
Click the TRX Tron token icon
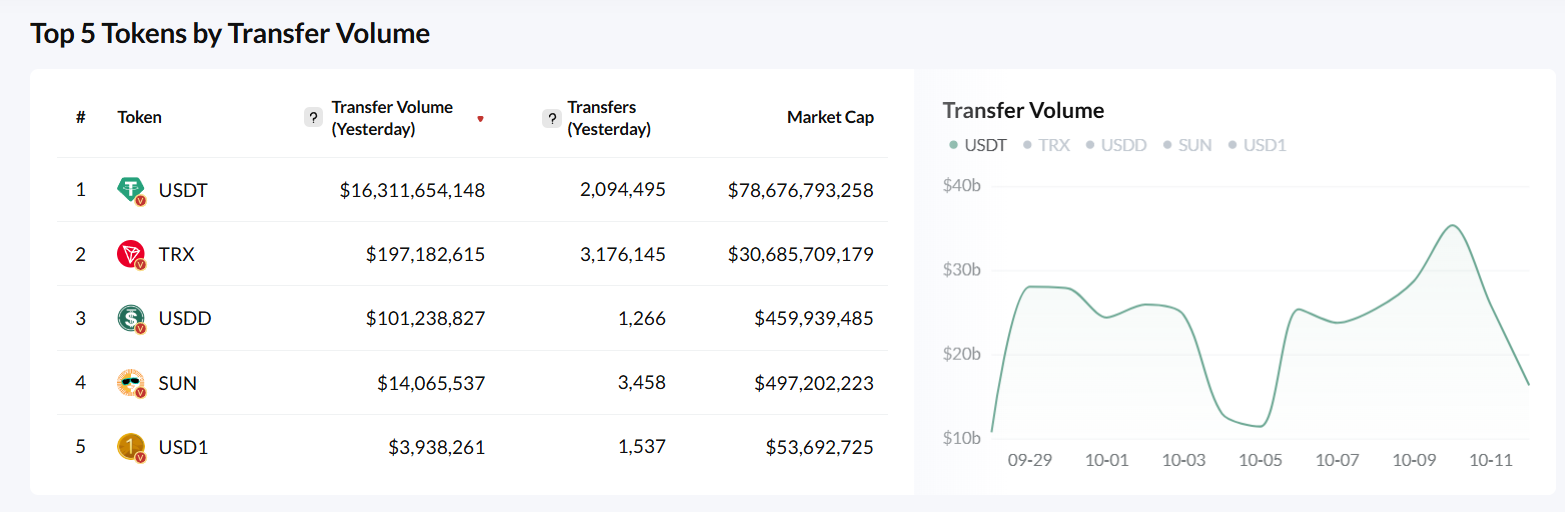pyautogui.click(x=131, y=254)
